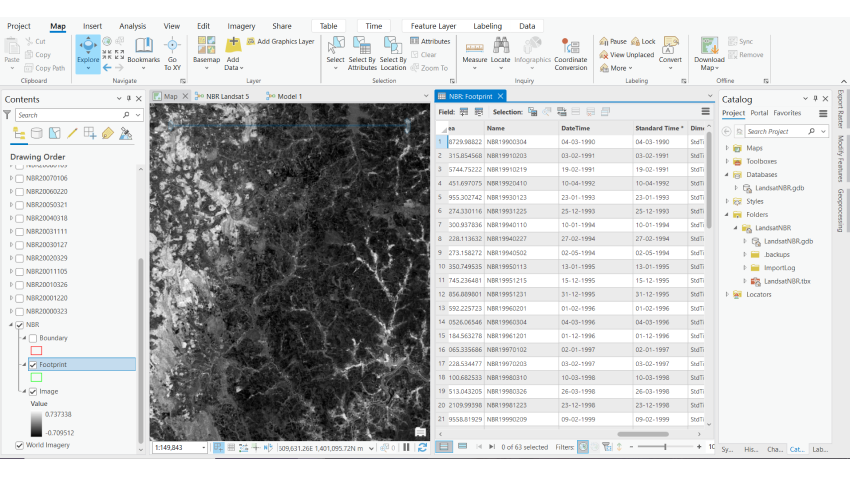This screenshot has width=850, height=479.
Task: Toggle NBR20040318 layer visibility
Action: tap(20, 218)
